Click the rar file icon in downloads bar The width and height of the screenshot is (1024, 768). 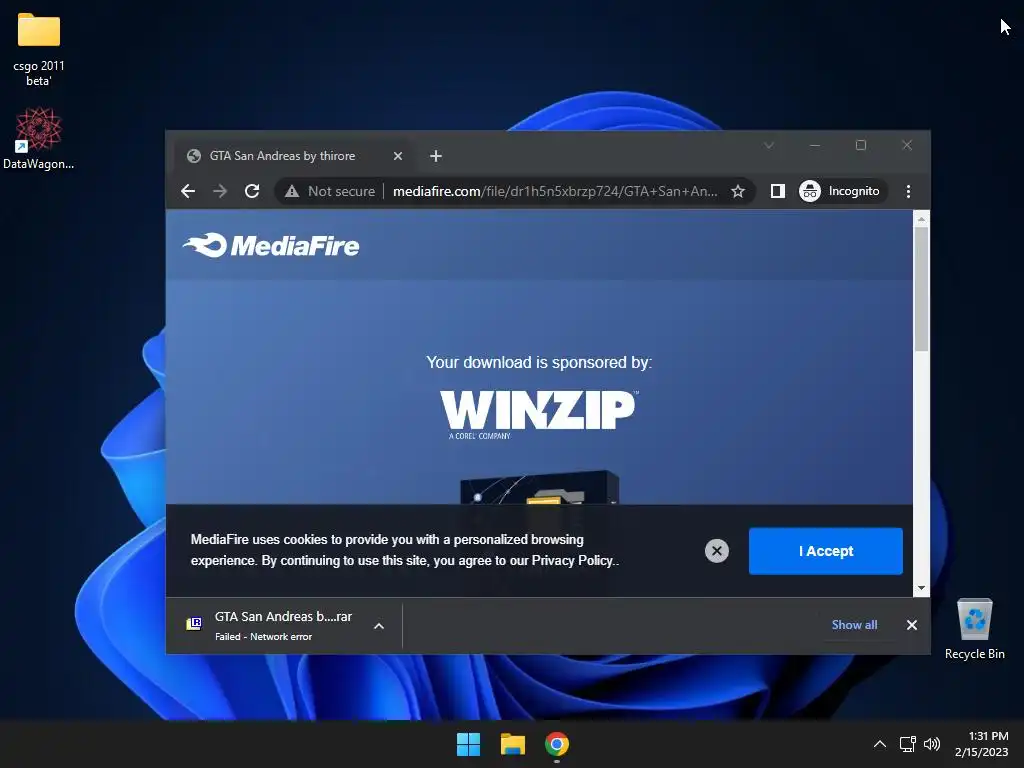point(194,624)
